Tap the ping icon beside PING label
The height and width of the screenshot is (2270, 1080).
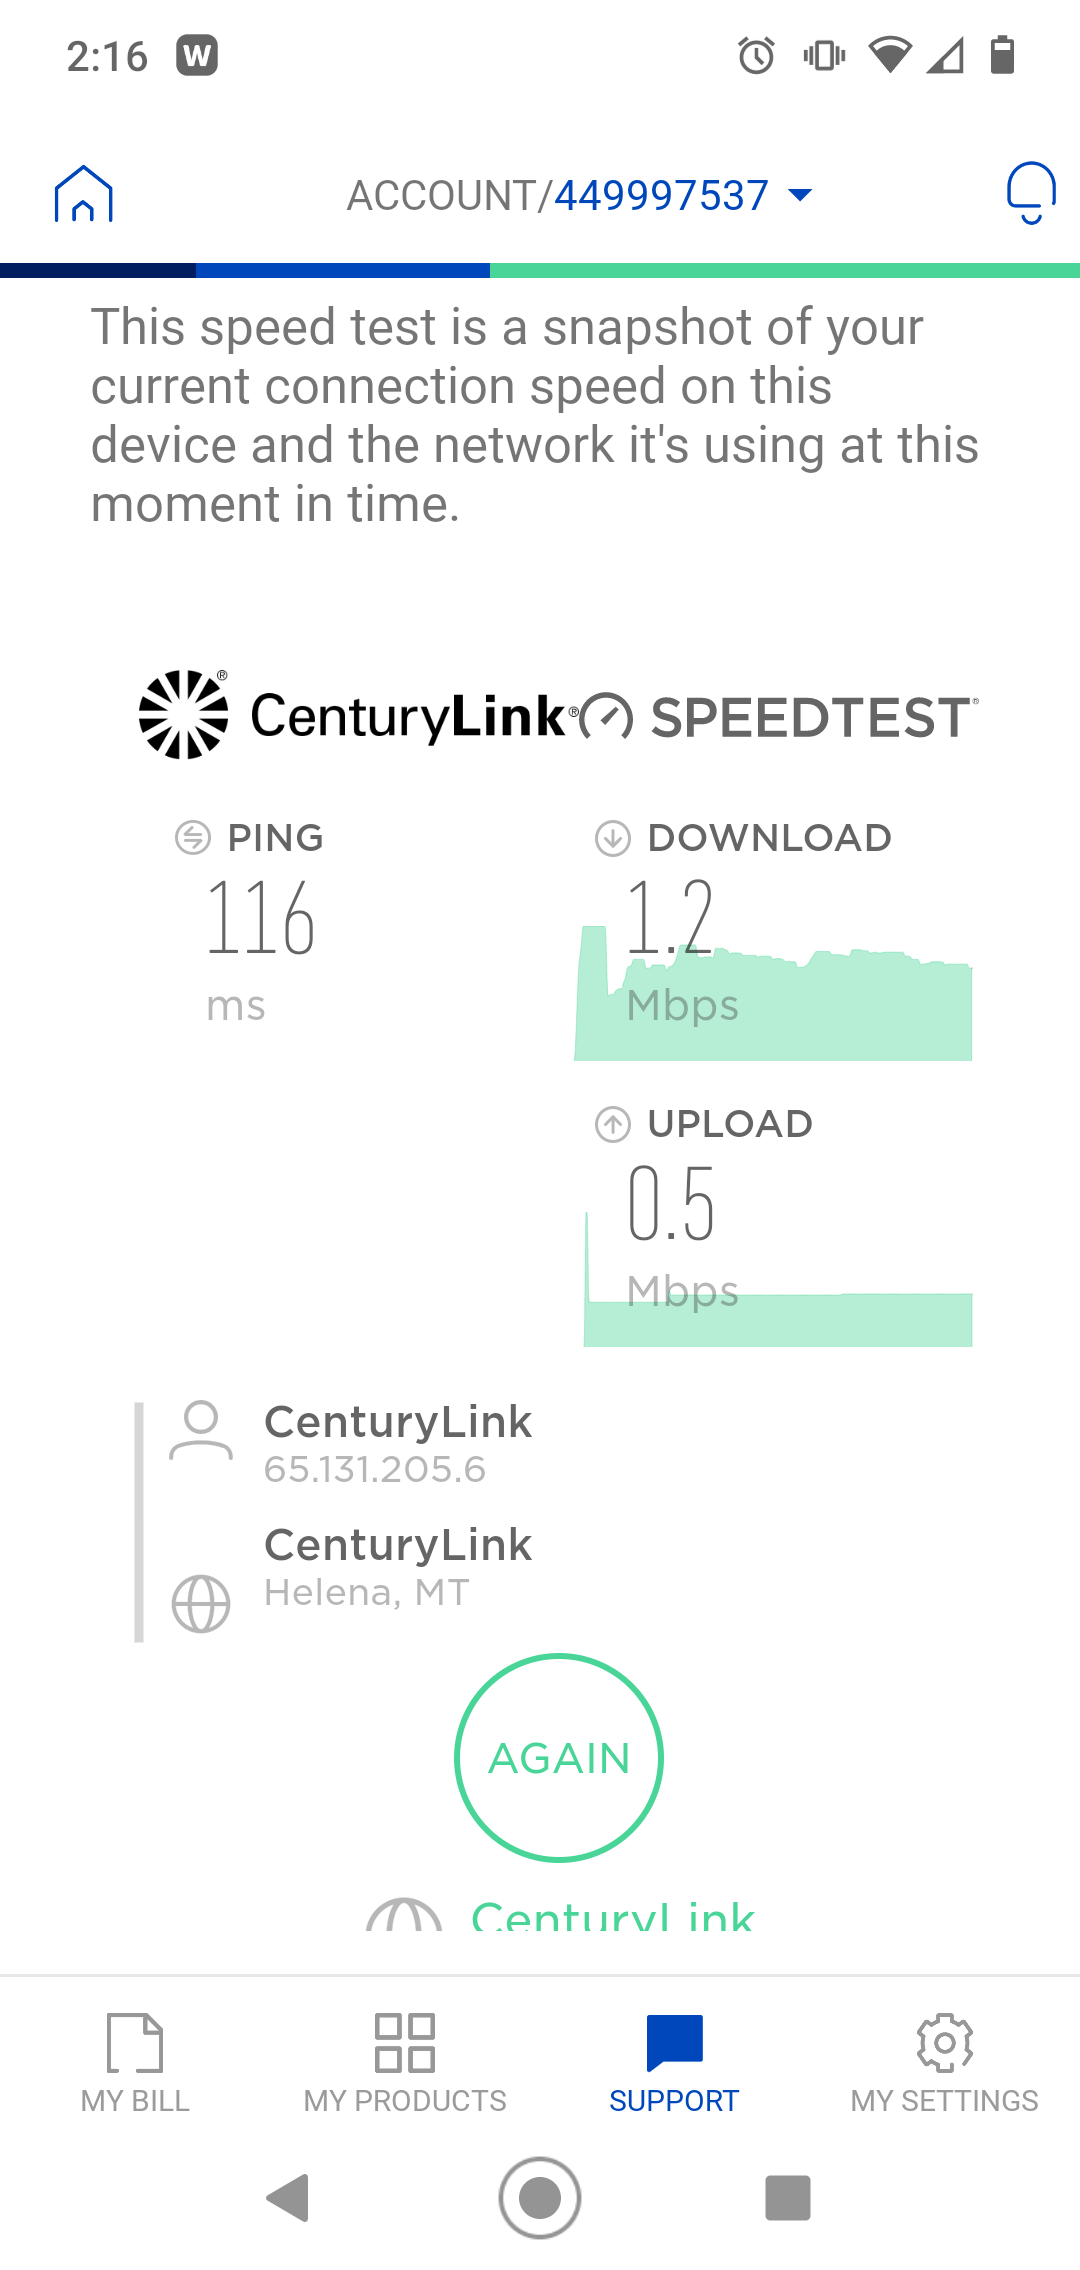(193, 838)
